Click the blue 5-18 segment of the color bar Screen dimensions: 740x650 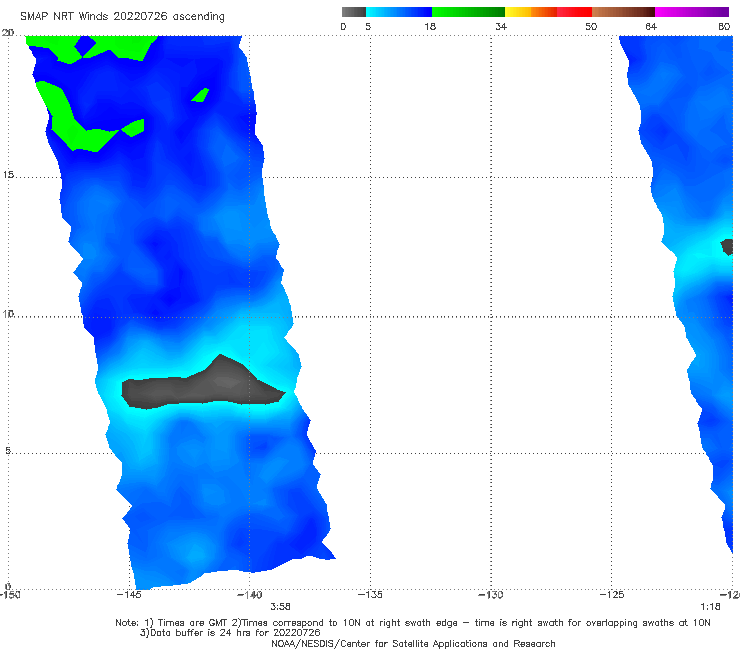(399, 12)
